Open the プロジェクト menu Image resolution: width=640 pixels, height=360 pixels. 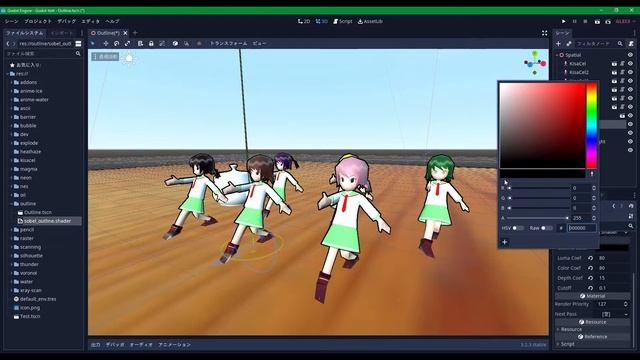pos(38,21)
